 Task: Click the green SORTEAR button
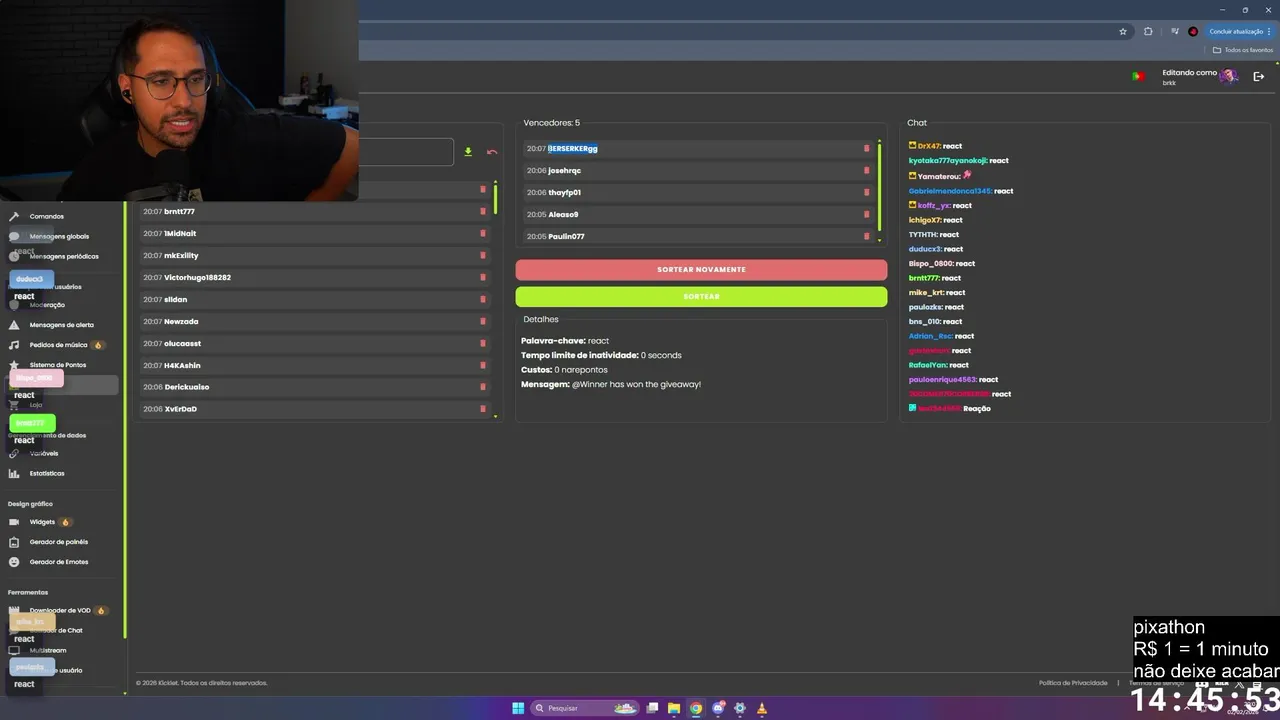tap(701, 297)
